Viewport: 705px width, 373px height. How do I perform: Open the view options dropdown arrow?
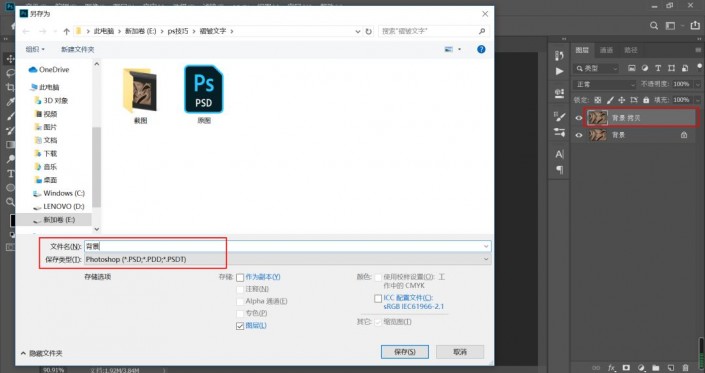[x=460, y=49]
